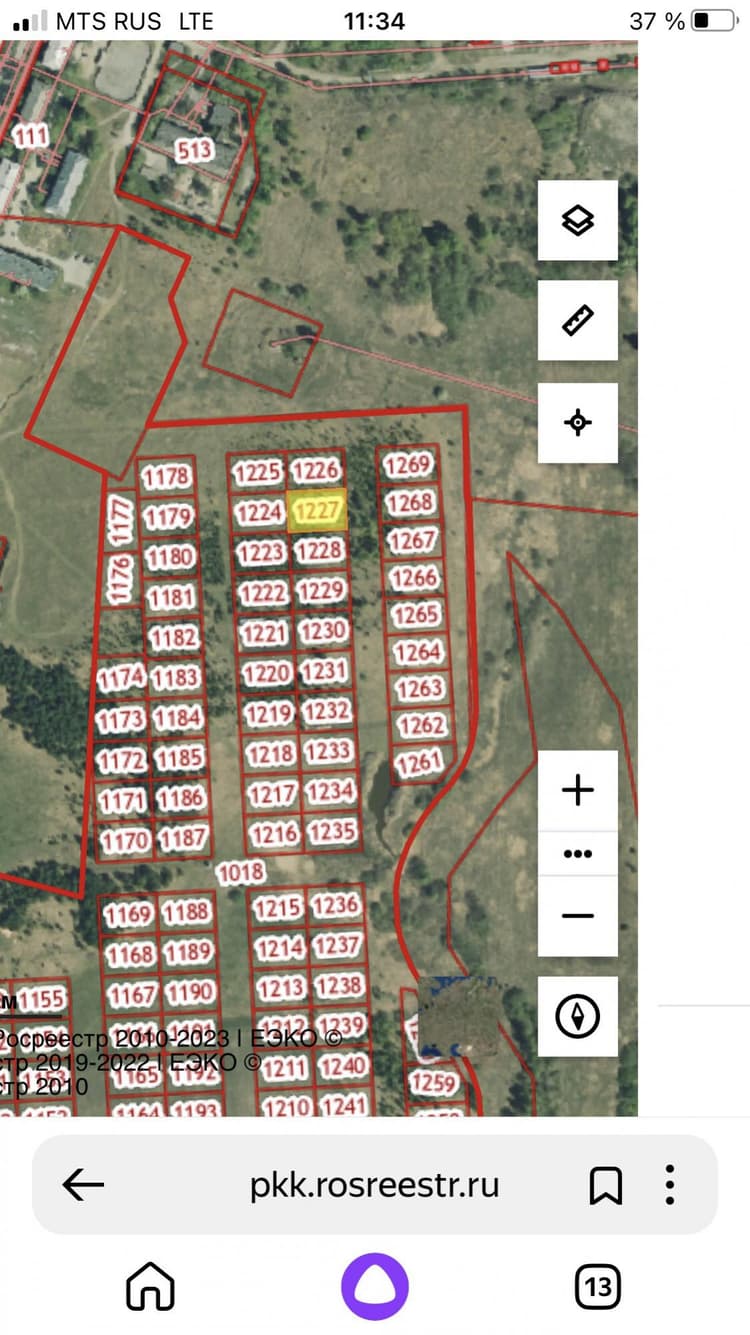Open the three-dots zoom options
The height and width of the screenshot is (1335, 750).
coord(578,854)
